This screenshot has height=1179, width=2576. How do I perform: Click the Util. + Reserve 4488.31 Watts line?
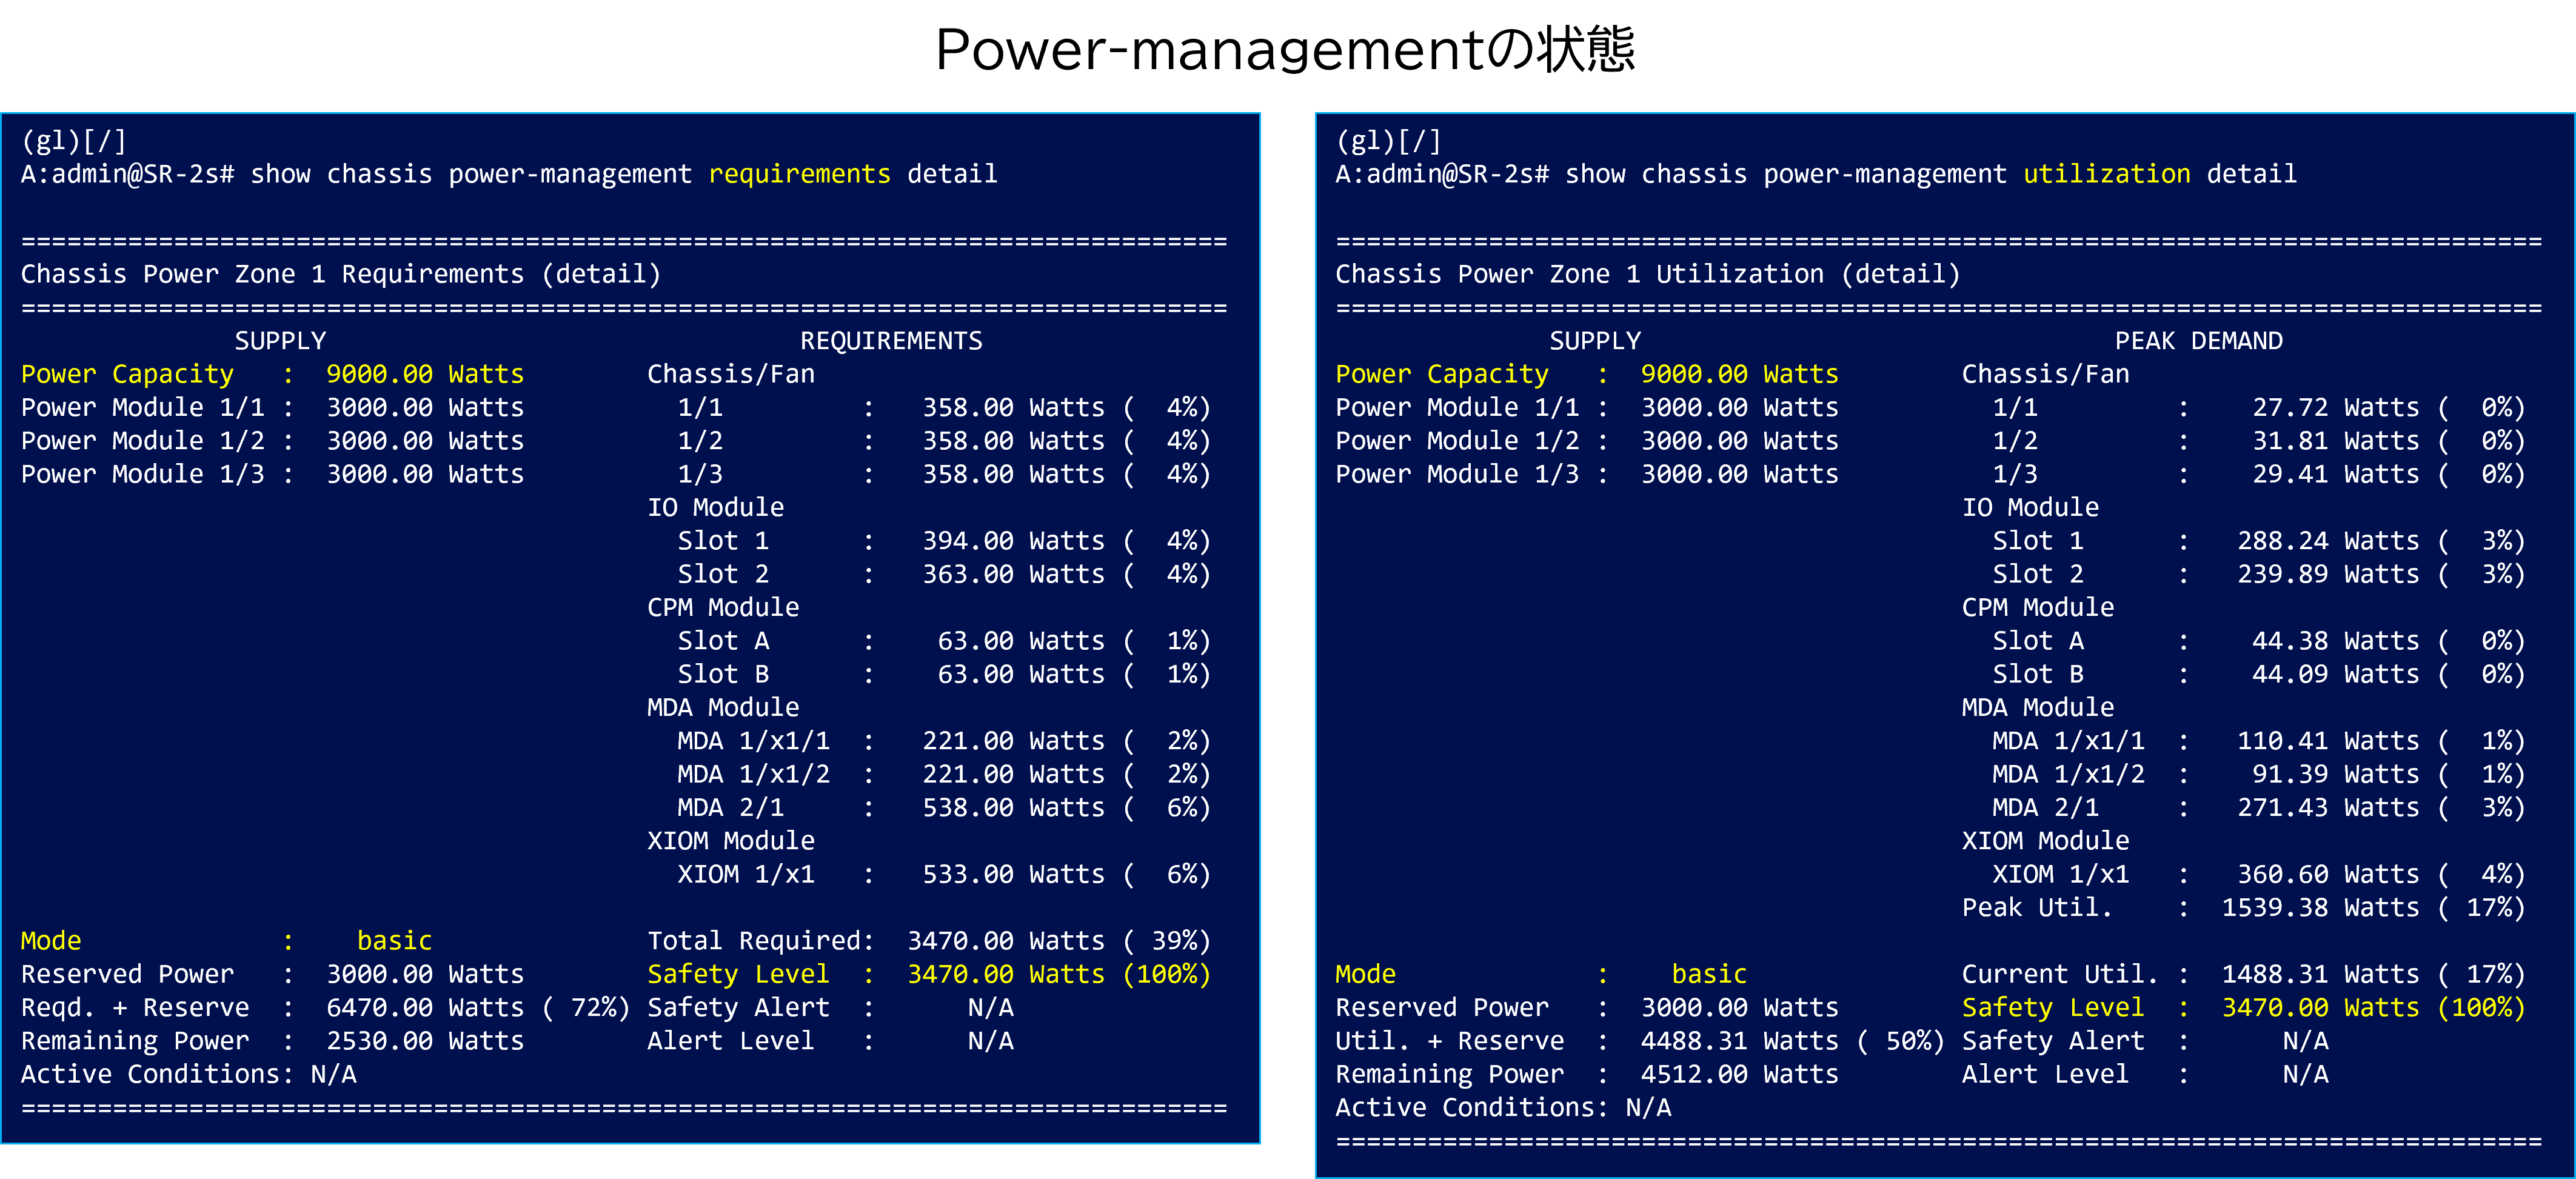(x=1641, y=1041)
